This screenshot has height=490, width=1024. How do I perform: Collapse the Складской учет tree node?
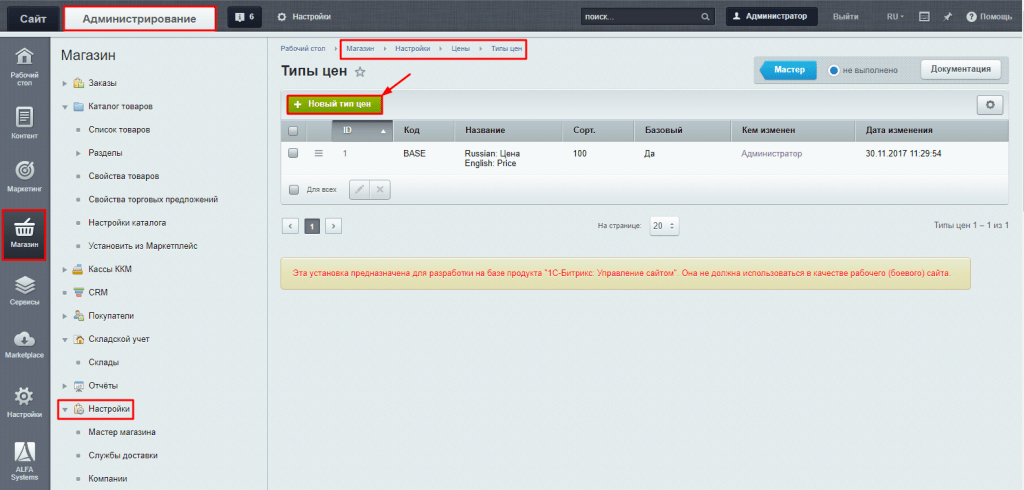pos(65,340)
